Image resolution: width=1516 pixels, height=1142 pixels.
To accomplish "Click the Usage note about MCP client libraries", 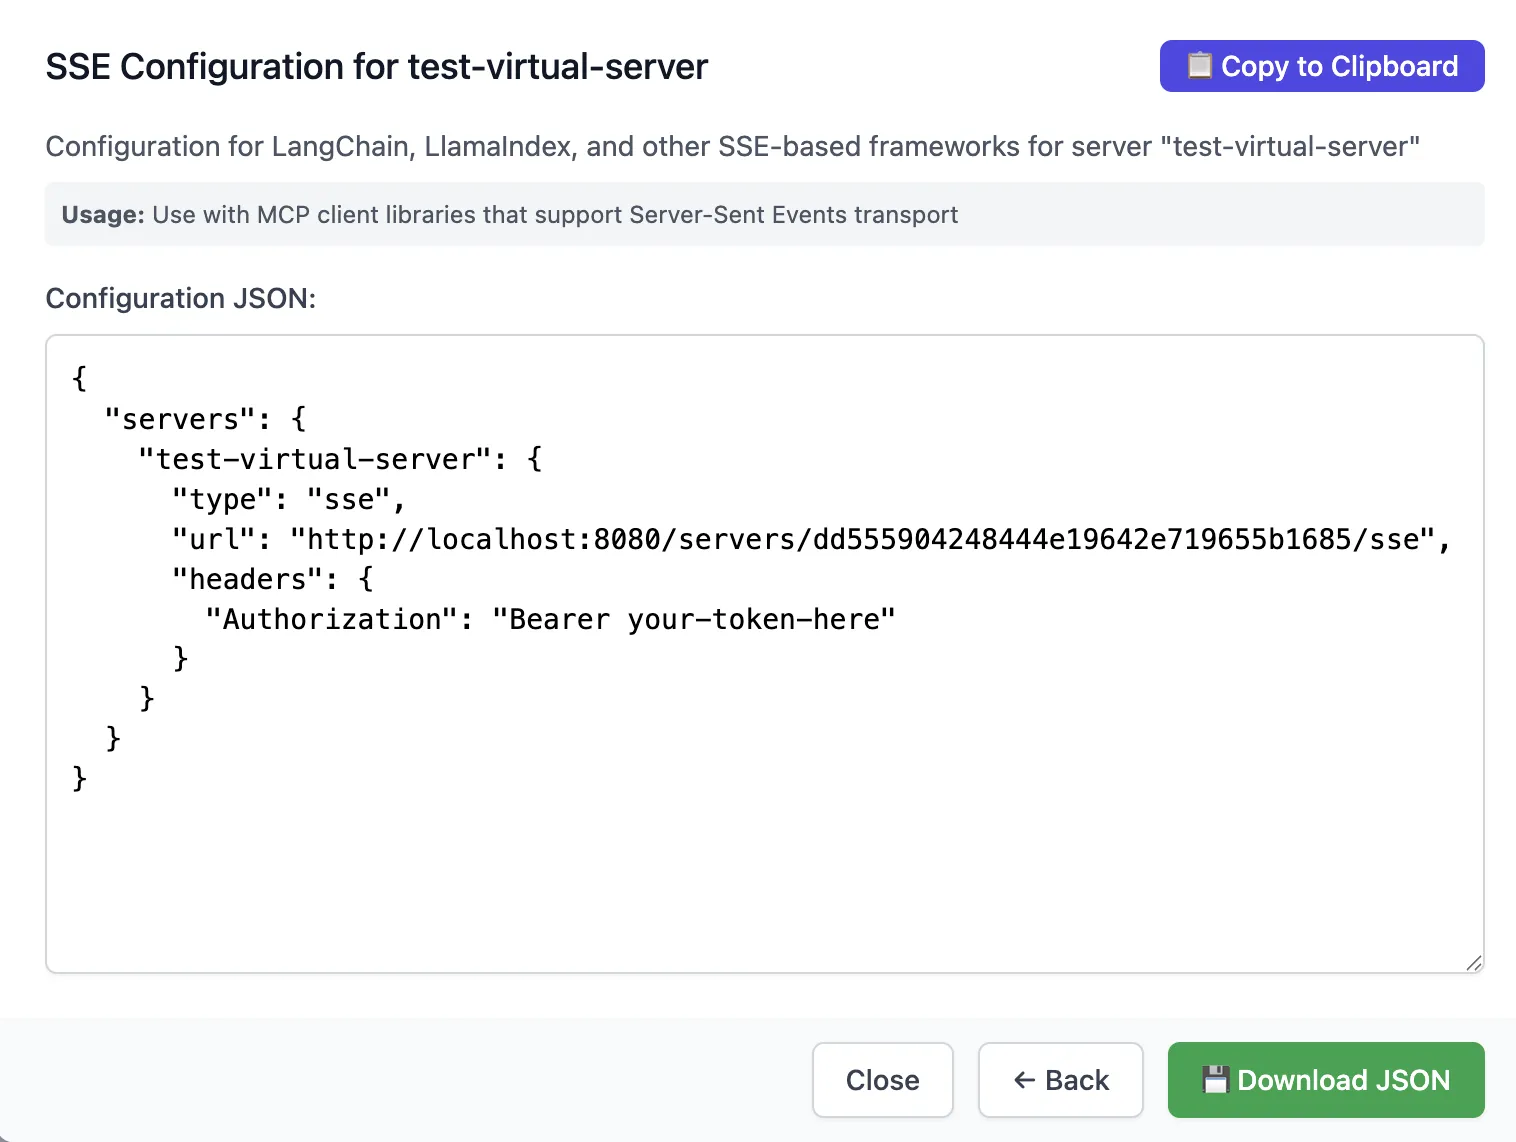I will point(510,215).
